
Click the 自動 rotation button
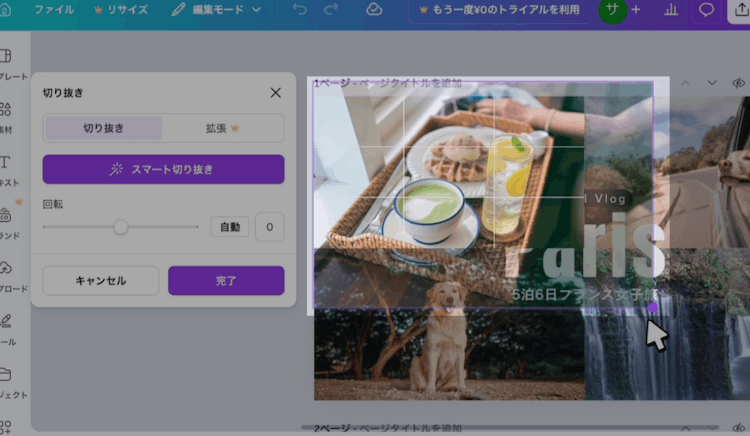tap(230, 227)
